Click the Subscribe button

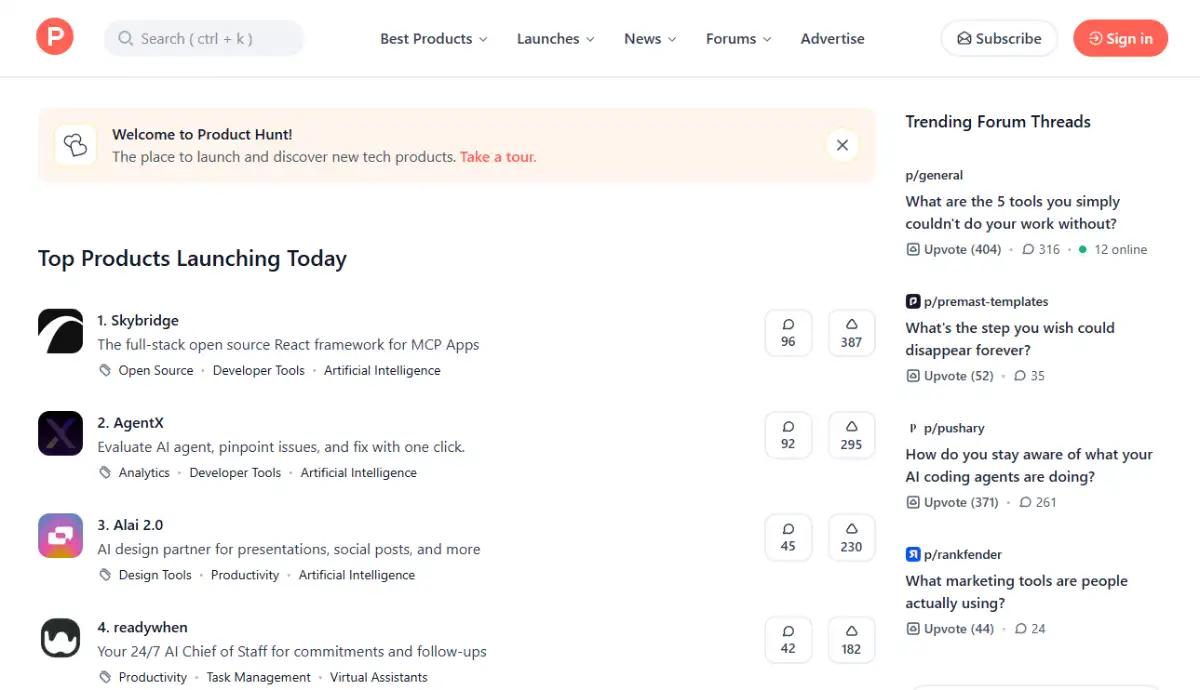[999, 38]
